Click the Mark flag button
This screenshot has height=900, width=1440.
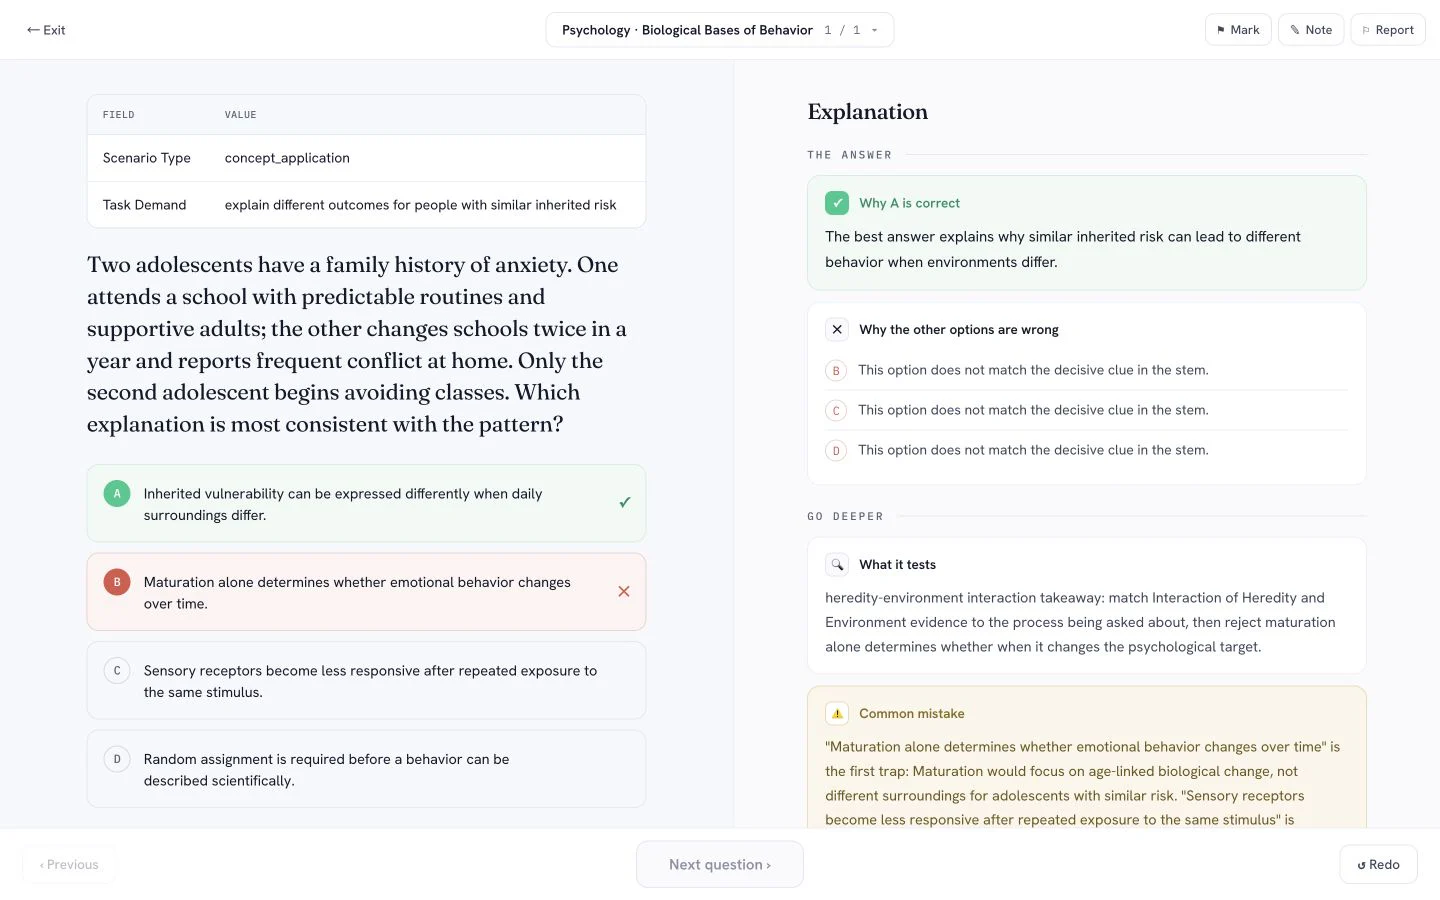coord(1238,30)
